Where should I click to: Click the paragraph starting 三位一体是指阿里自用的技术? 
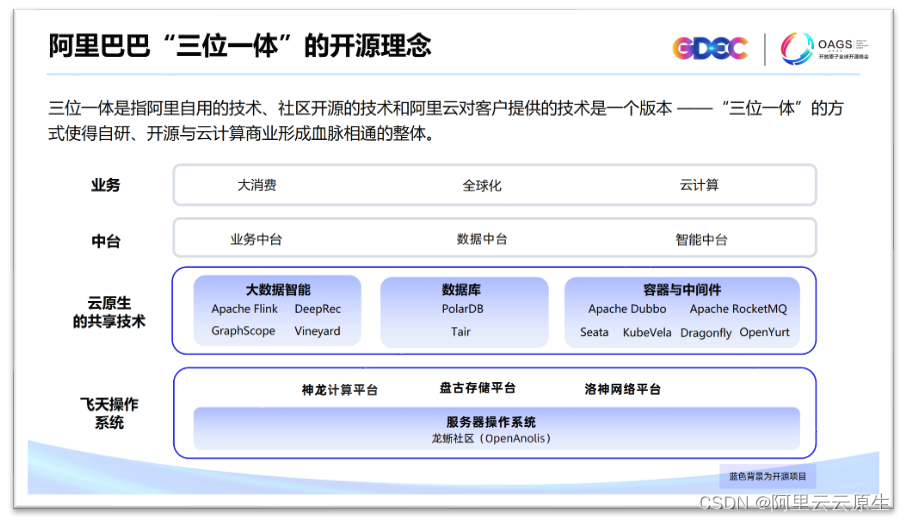(446, 120)
